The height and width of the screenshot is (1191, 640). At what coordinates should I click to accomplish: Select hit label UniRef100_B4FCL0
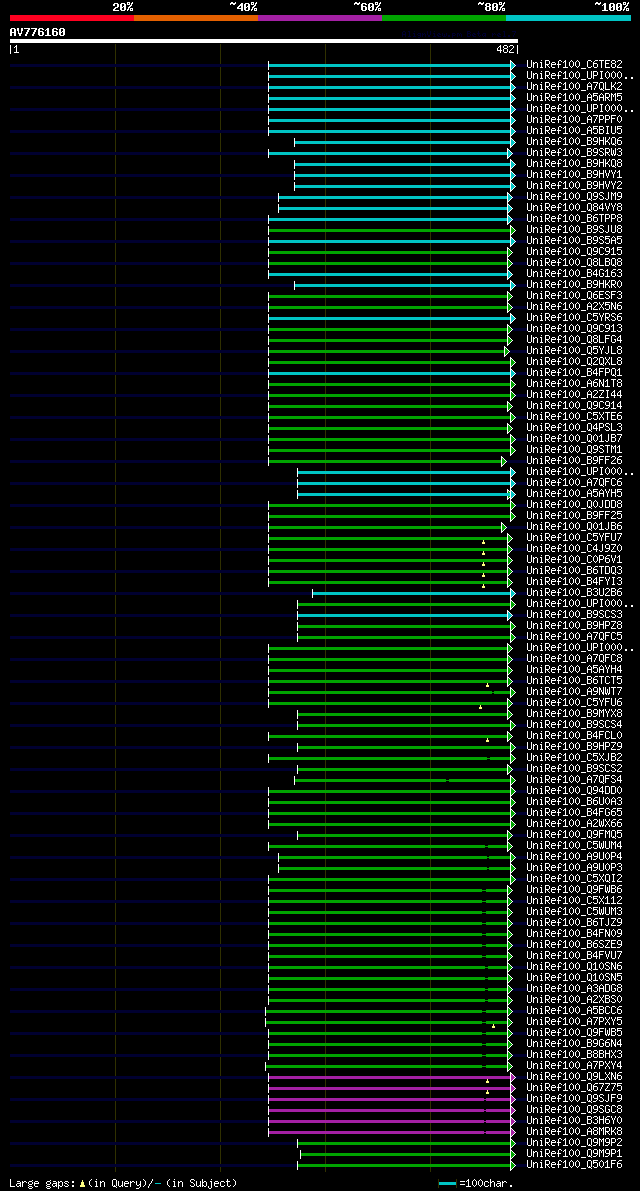click(574, 737)
